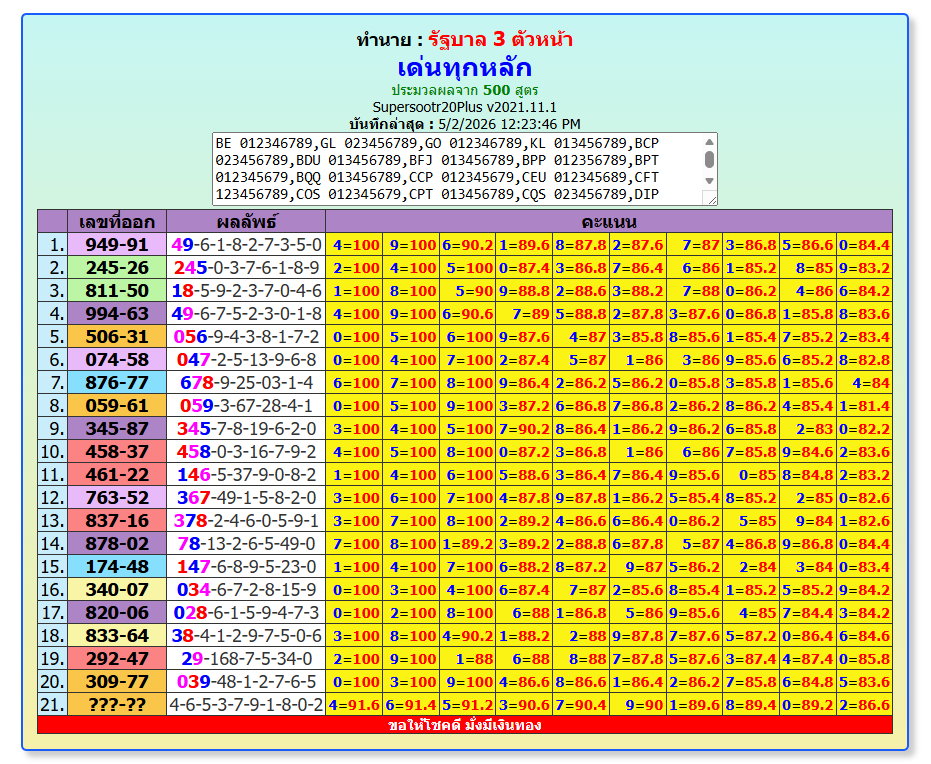Click score 1=81.4 in row 8
Screen dimensions: 931x764
point(864,405)
